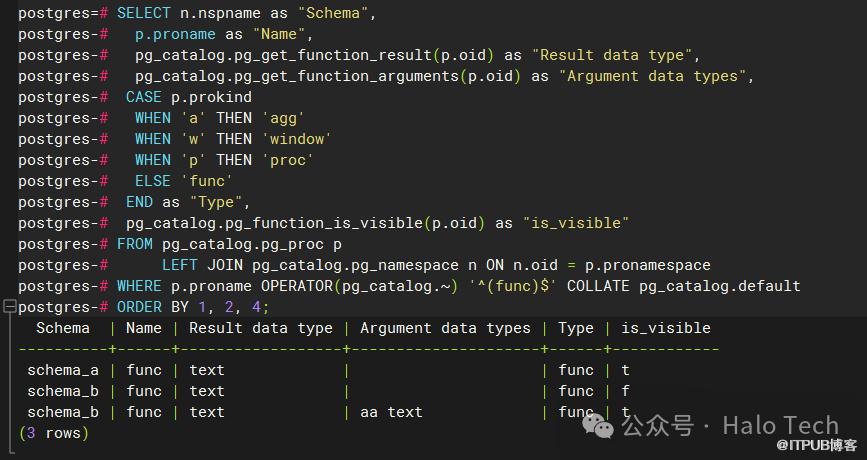Click the 'aa text' argument cell
The height and width of the screenshot is (460, 867).
click(391, 412)
